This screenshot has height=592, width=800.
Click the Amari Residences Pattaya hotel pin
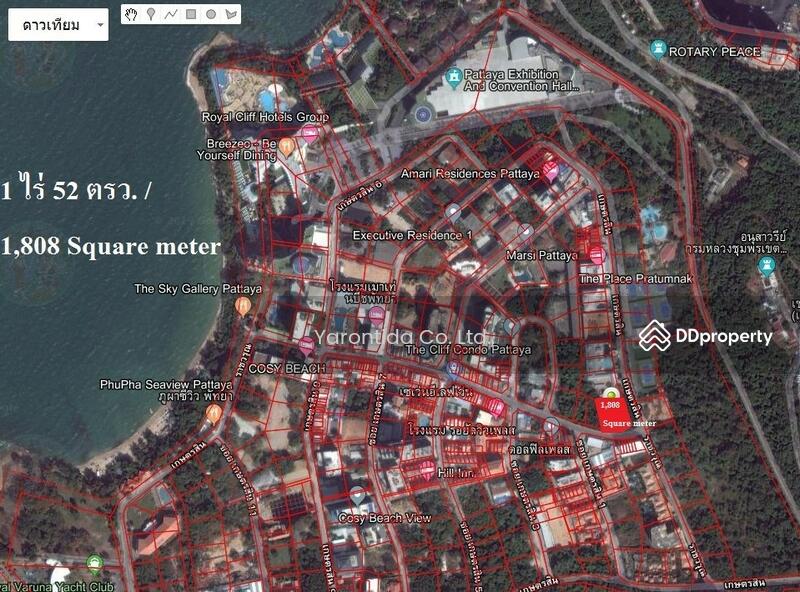coord(551,171)
